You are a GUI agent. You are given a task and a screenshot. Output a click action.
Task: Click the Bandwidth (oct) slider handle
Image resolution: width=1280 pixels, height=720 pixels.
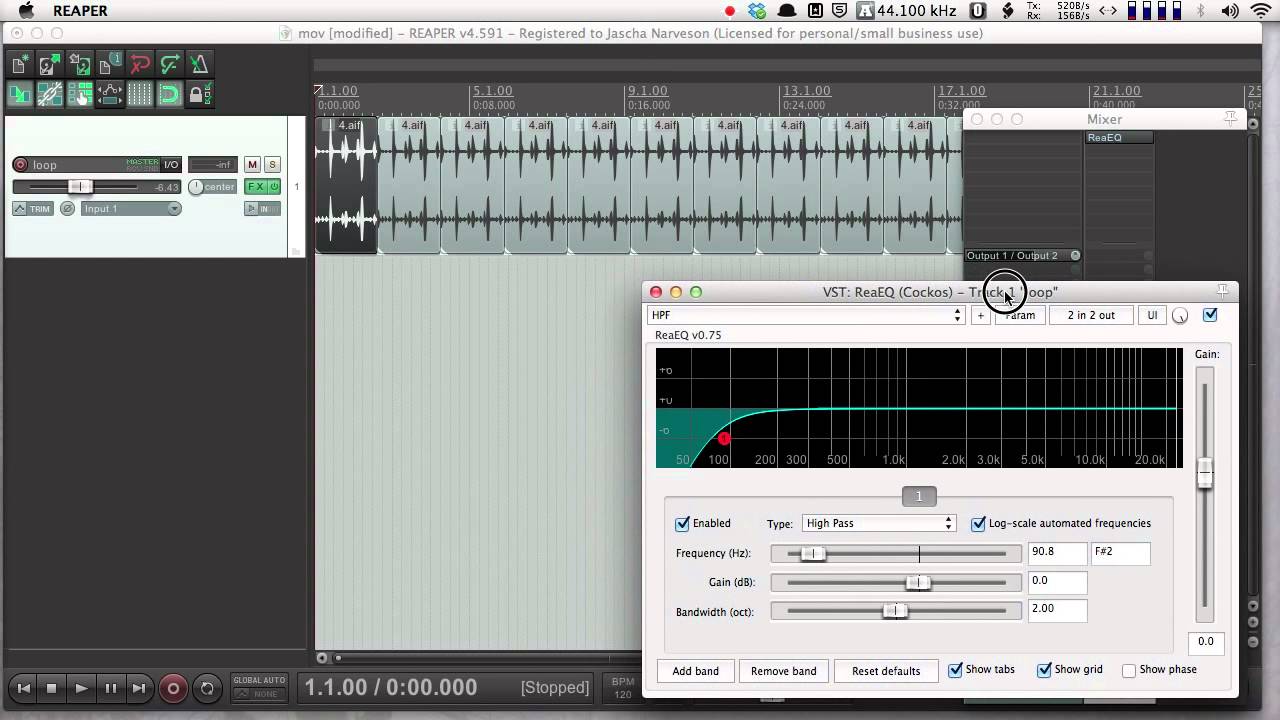click(896, 611)
